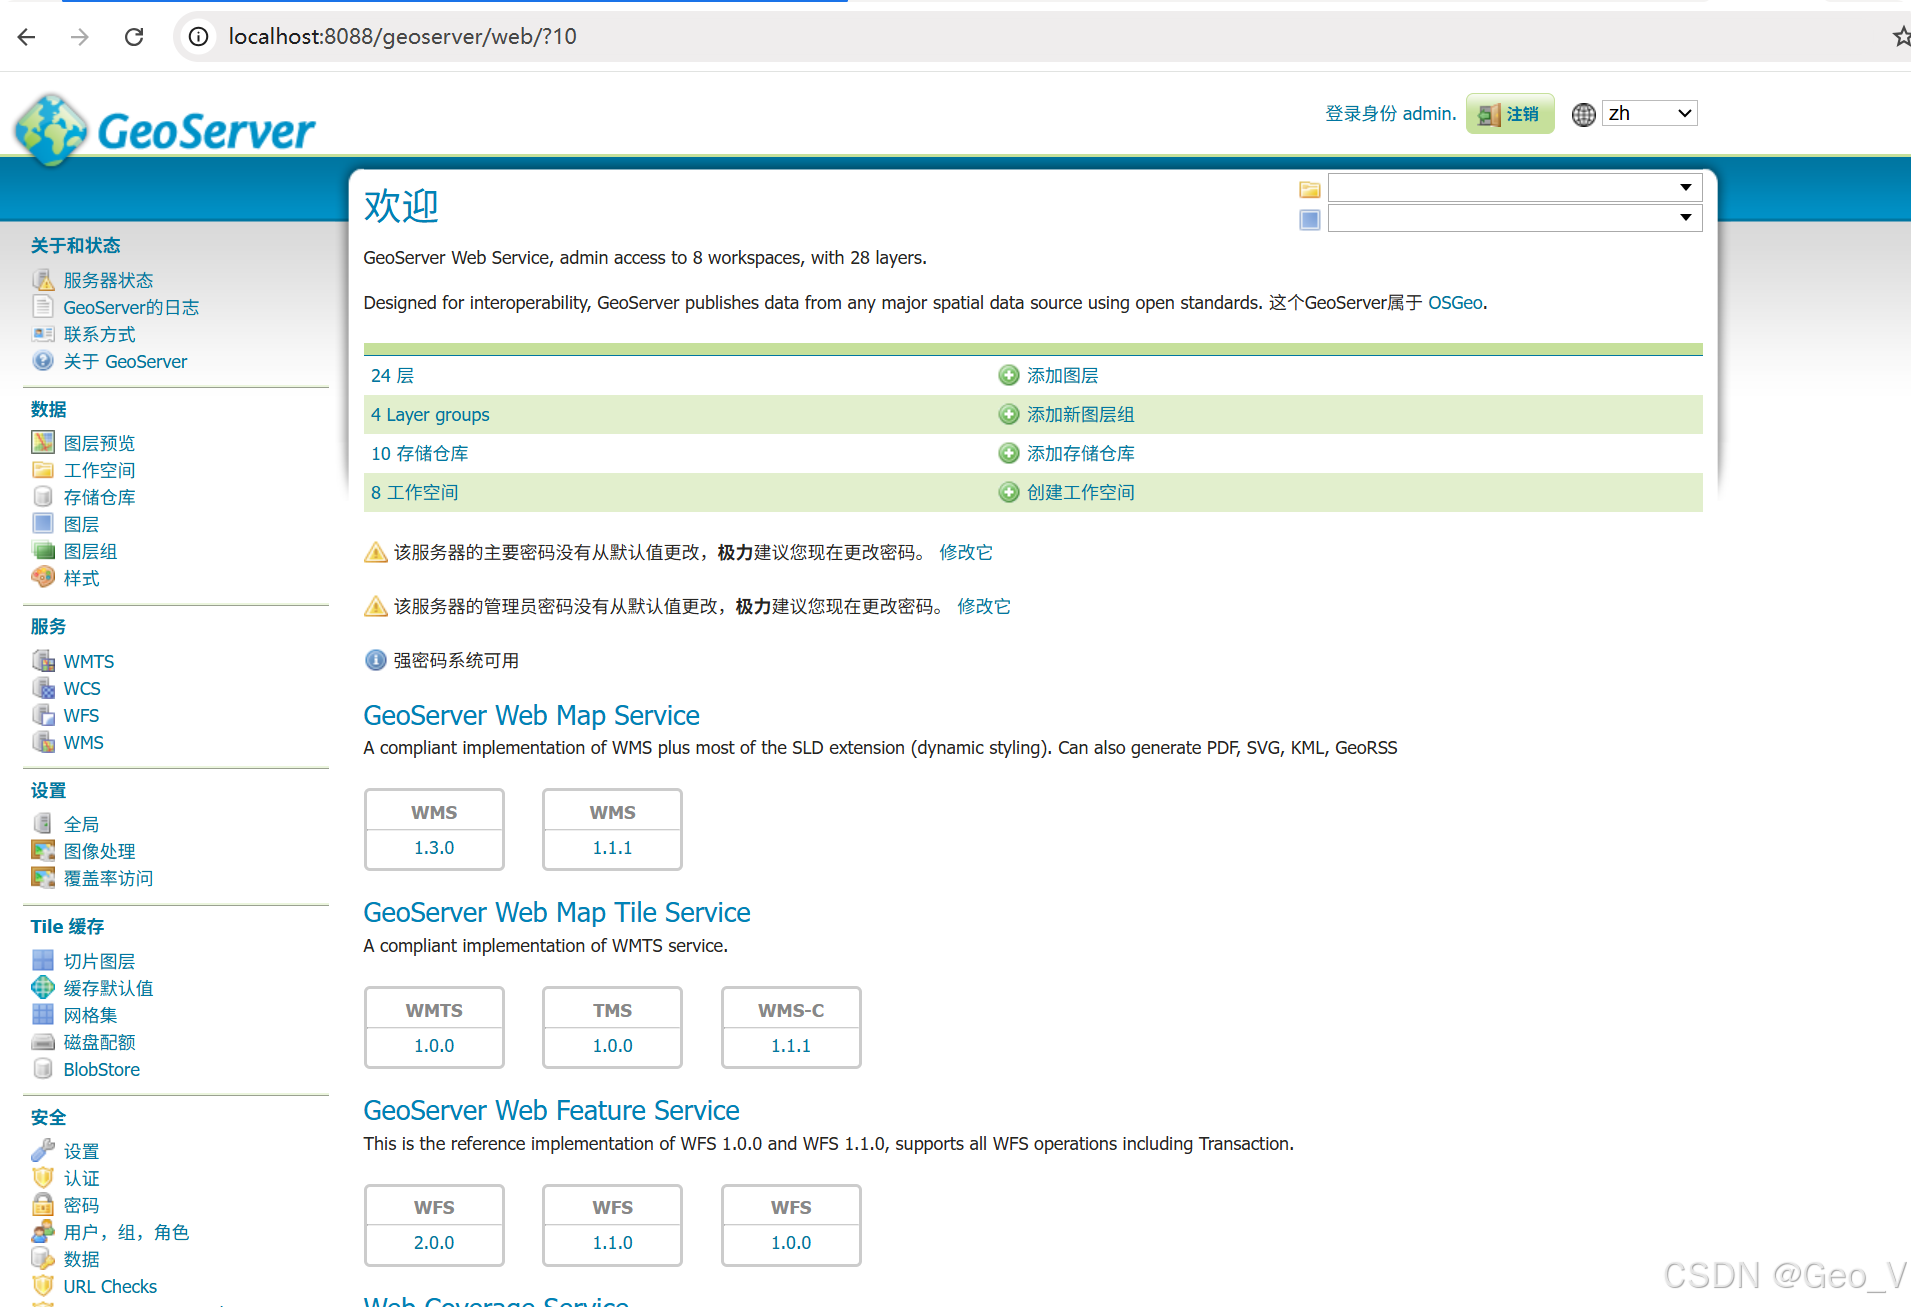Click the GeoServer logo
Screen dimensions: 1911x1307
click(165, 130)
